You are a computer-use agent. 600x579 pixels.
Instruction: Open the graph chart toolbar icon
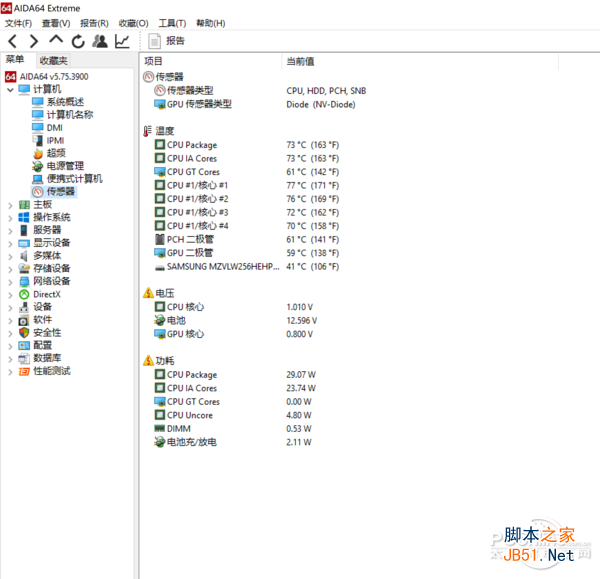click(x=122, y=41)
